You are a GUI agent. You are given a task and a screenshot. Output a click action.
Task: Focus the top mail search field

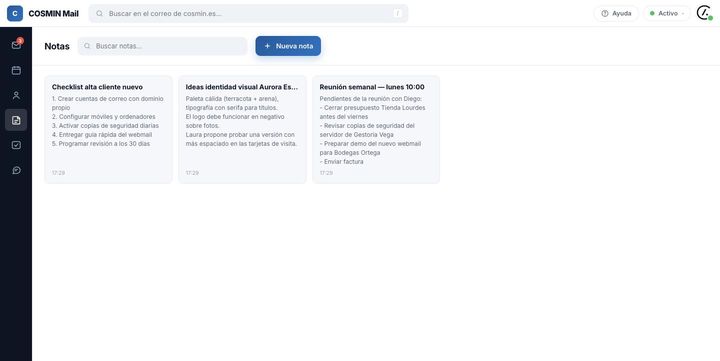point(248,13)
